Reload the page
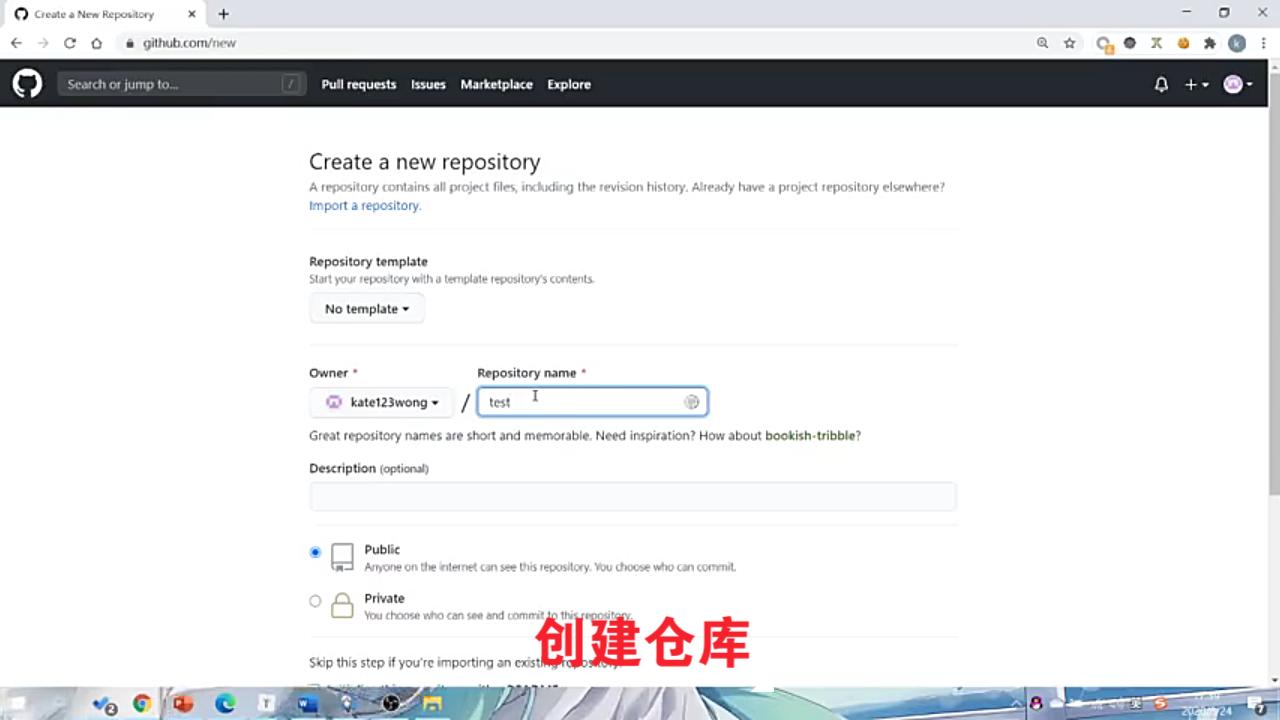The image size is (1280, 720). coord(70,43)
